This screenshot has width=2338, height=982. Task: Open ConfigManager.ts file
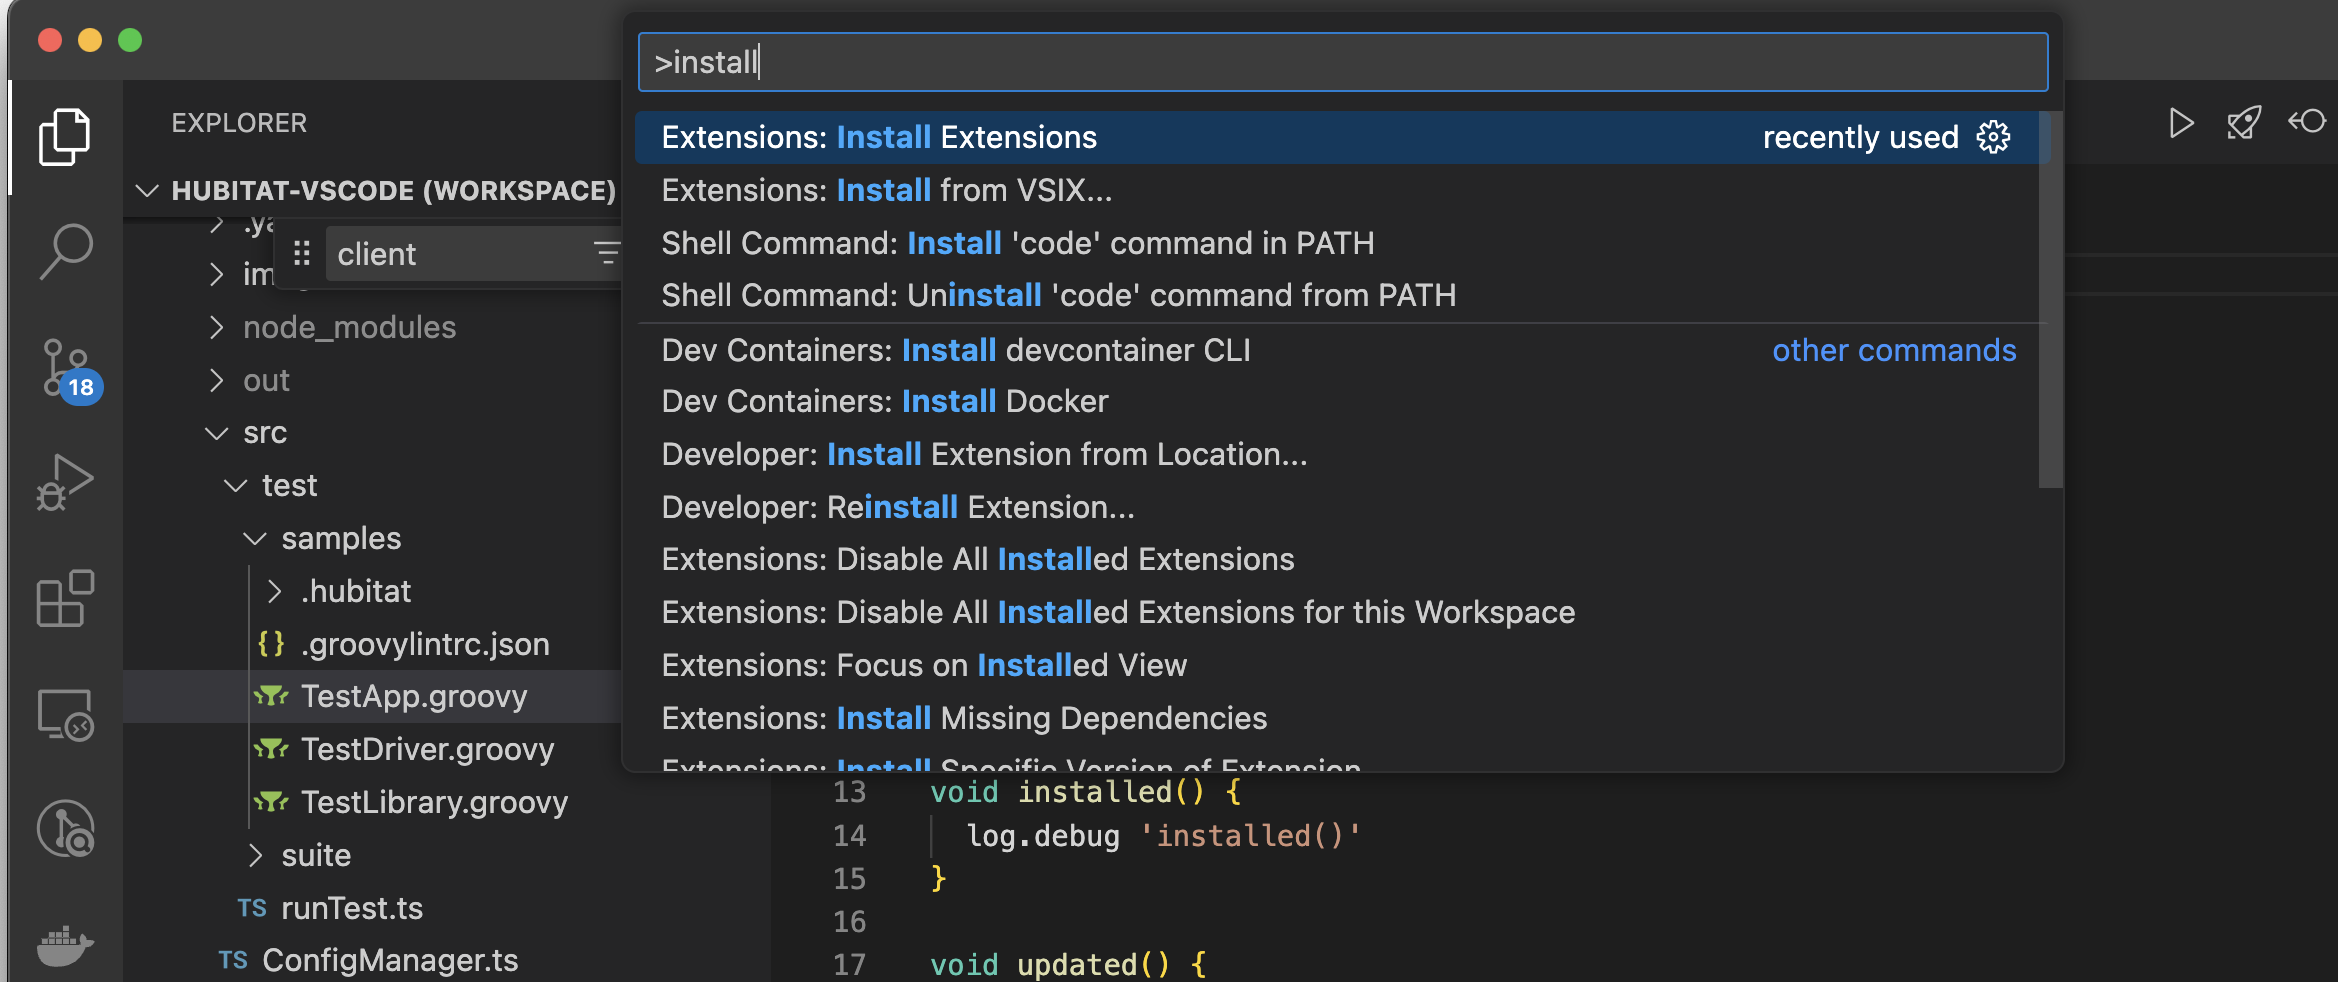[x=390, y=961]
